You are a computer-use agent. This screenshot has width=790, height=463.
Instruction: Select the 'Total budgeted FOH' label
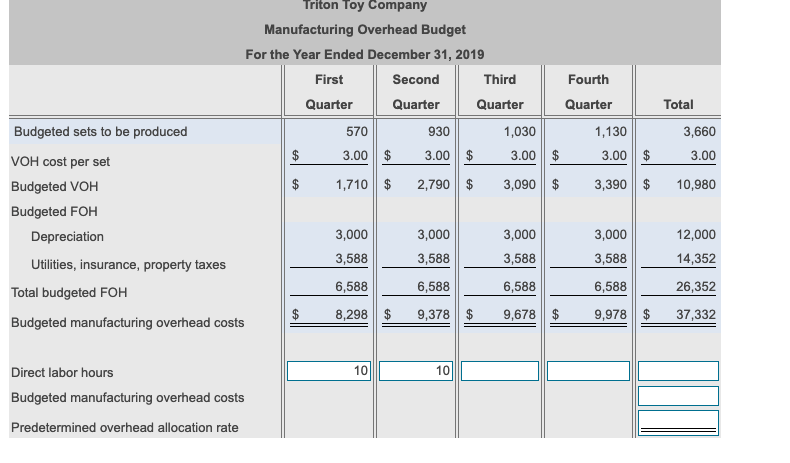(x=69, y=293)
